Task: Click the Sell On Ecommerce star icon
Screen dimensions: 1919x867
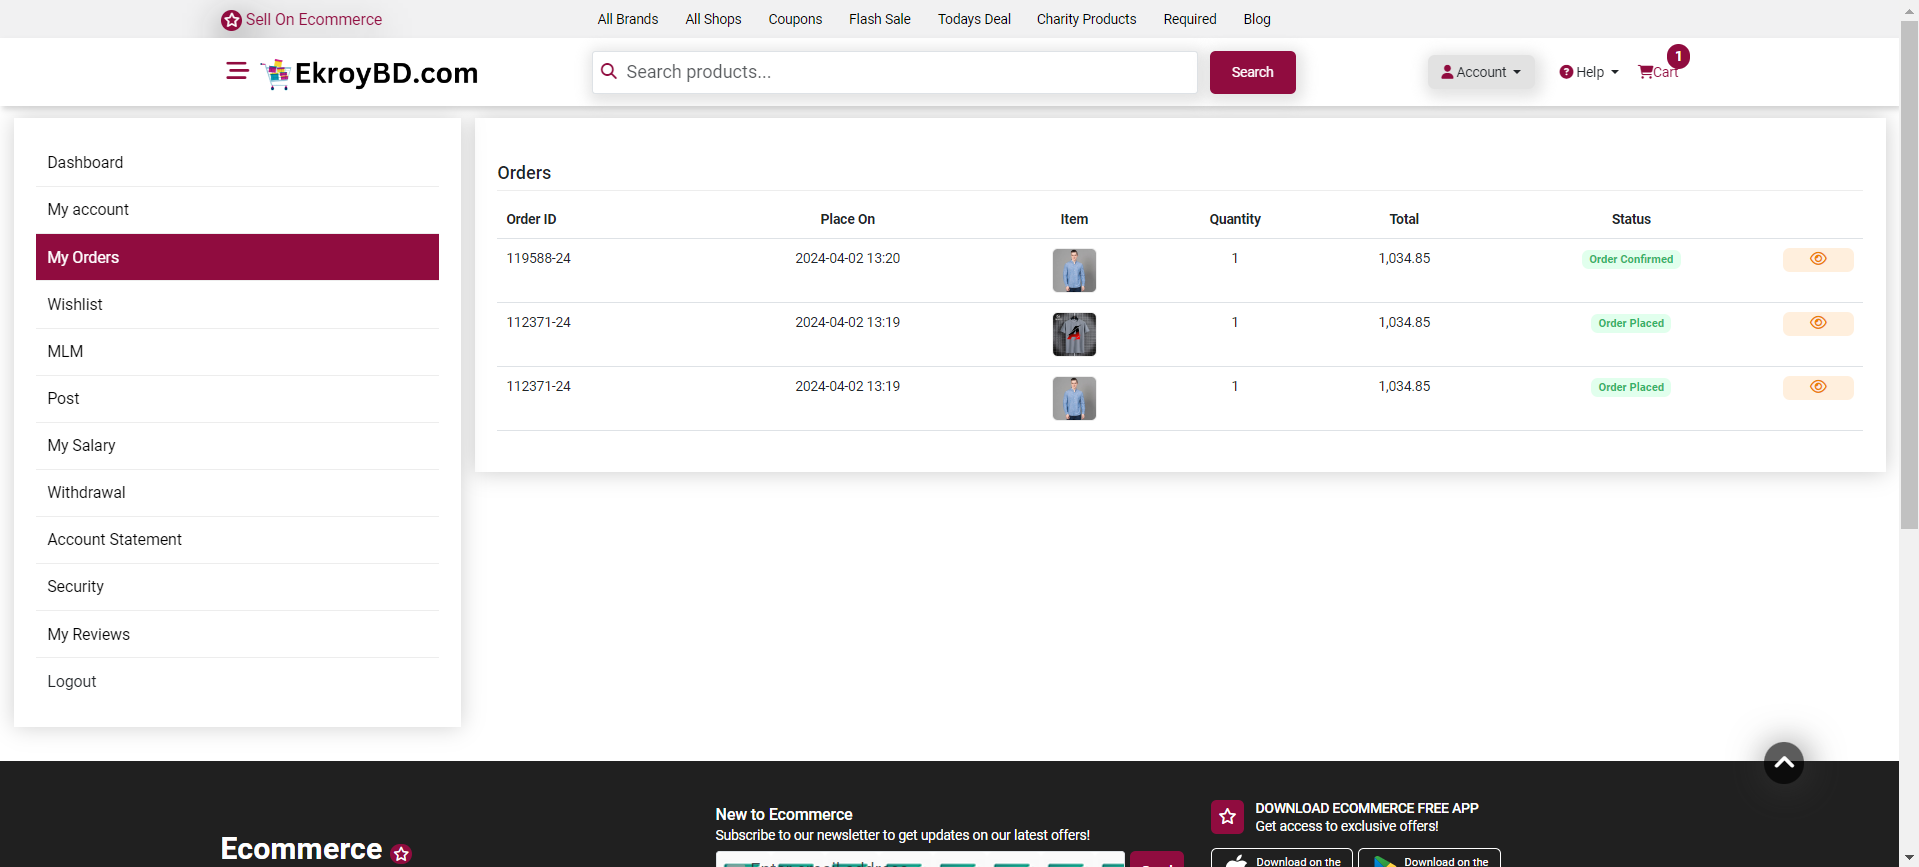Action: click(x=231, y=20)
